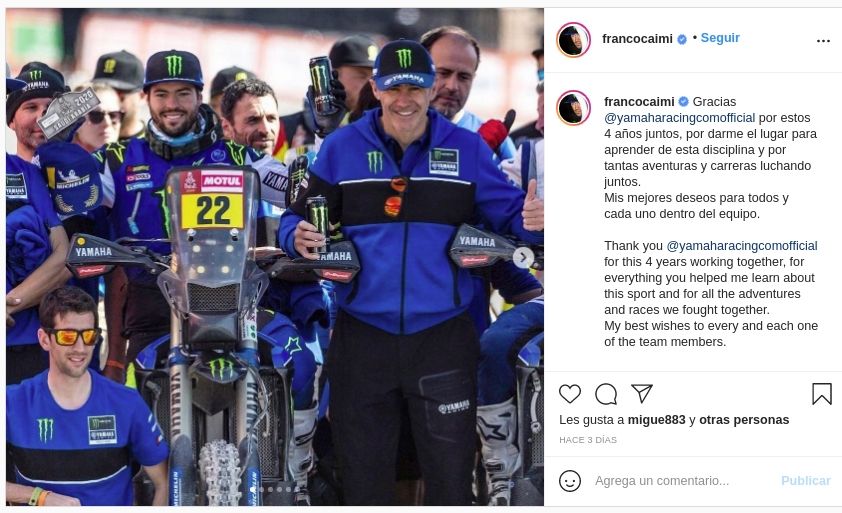Open the HACE 3 DÍAS timestamp link
Image resolution: width=842 pixels, height=513 pixels.
pos(588,440)
